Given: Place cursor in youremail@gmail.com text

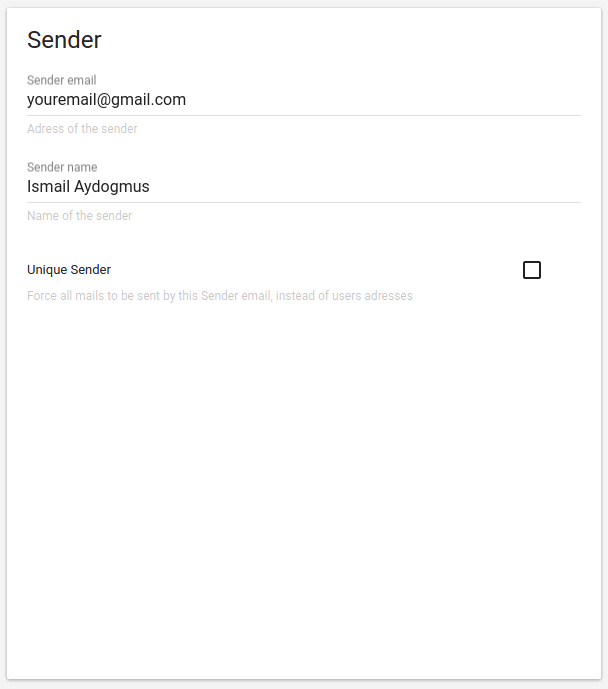Looking at the screenshot, I should [x=106, y=100].
